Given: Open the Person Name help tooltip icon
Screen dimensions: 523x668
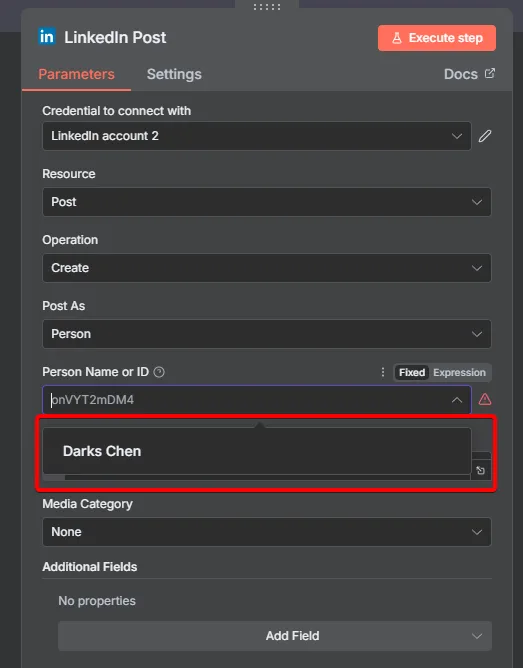Looking at the screenshot, I should tap(159, 372).
